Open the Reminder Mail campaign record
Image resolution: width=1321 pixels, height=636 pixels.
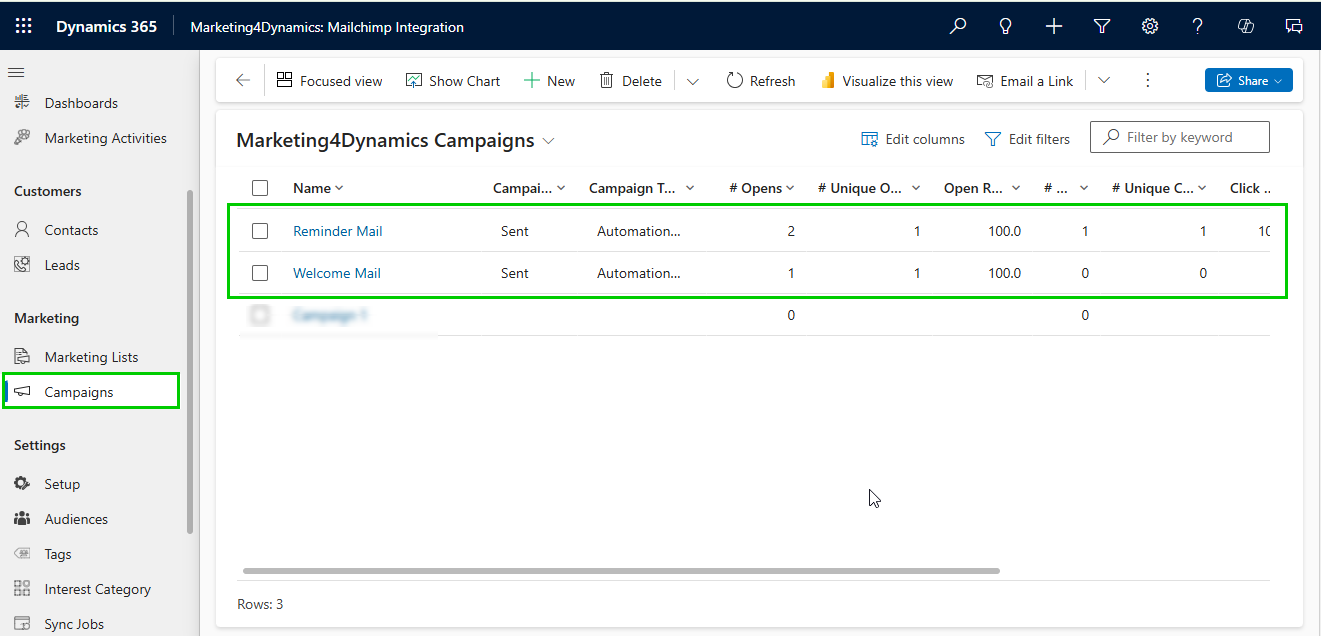337,230
